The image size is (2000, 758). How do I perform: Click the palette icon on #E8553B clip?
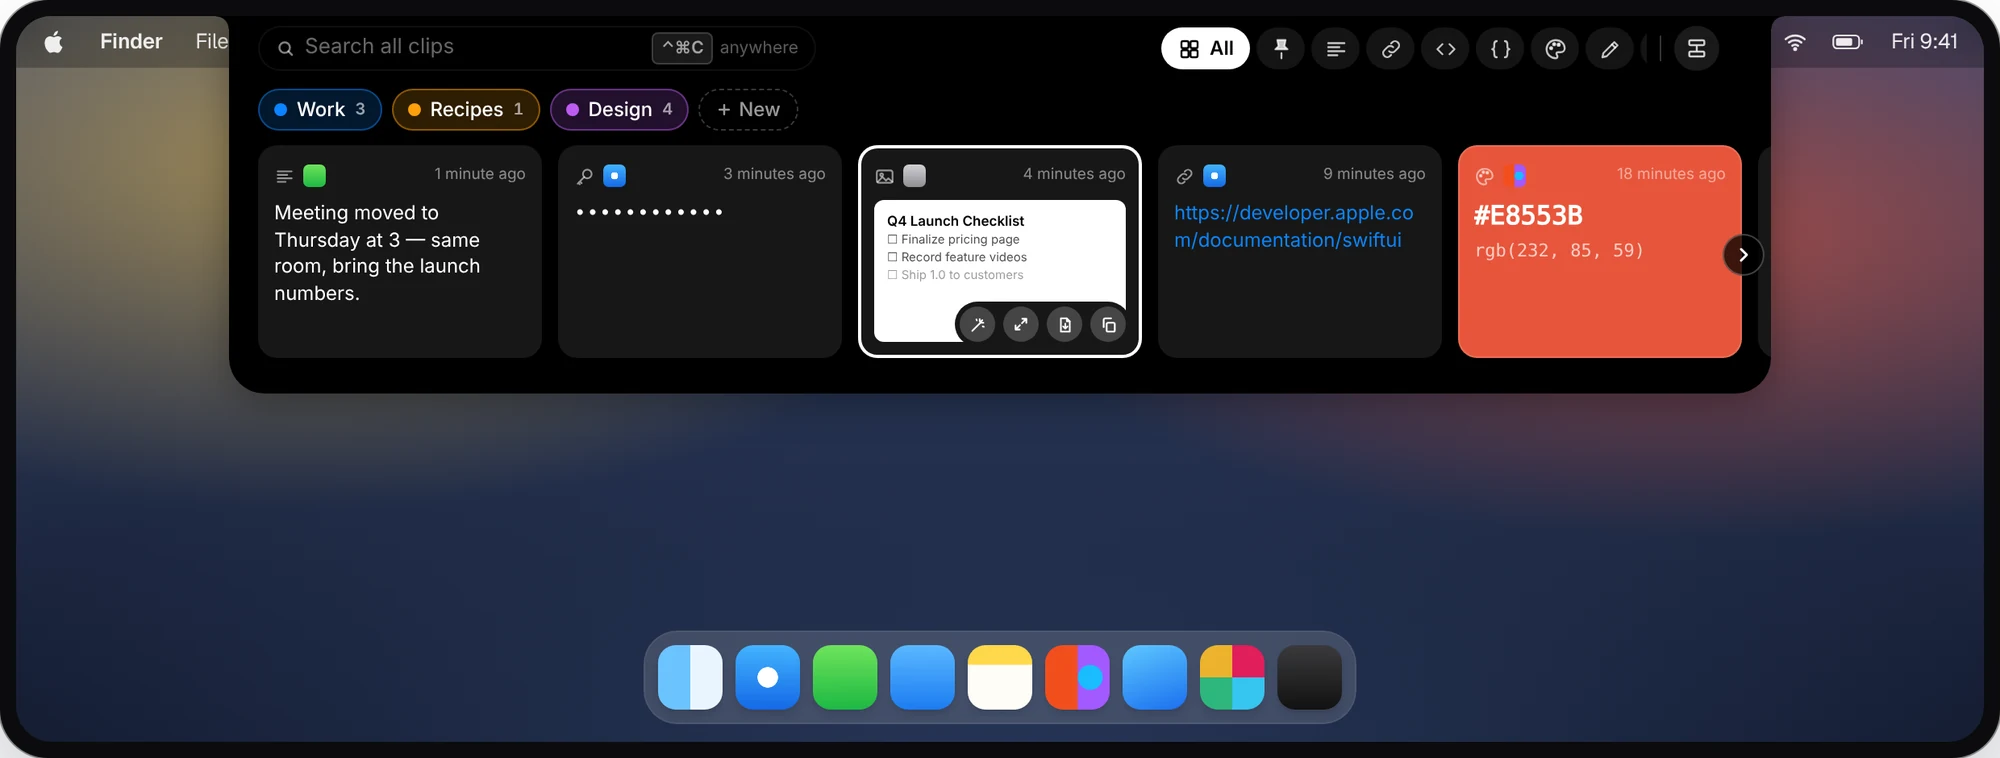coord(1485,176)
